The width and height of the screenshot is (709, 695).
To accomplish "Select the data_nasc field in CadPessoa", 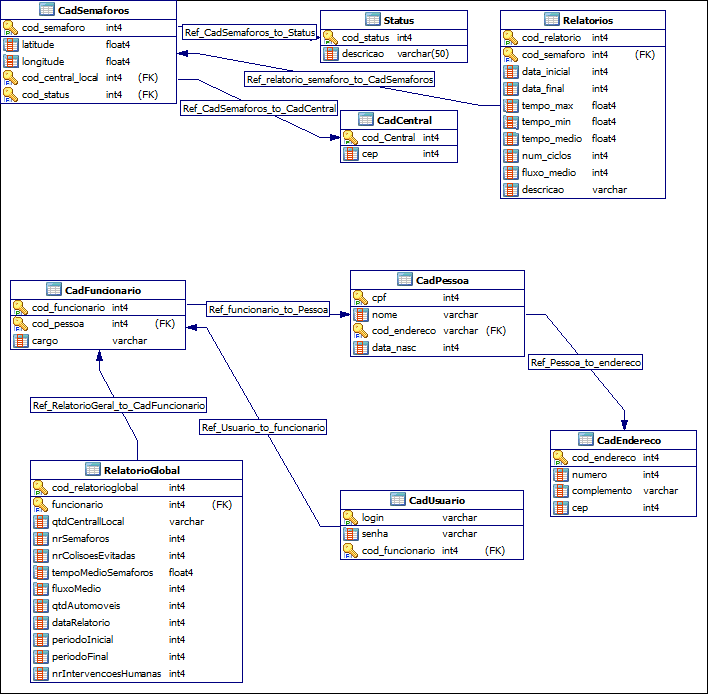I will [394, 348].
